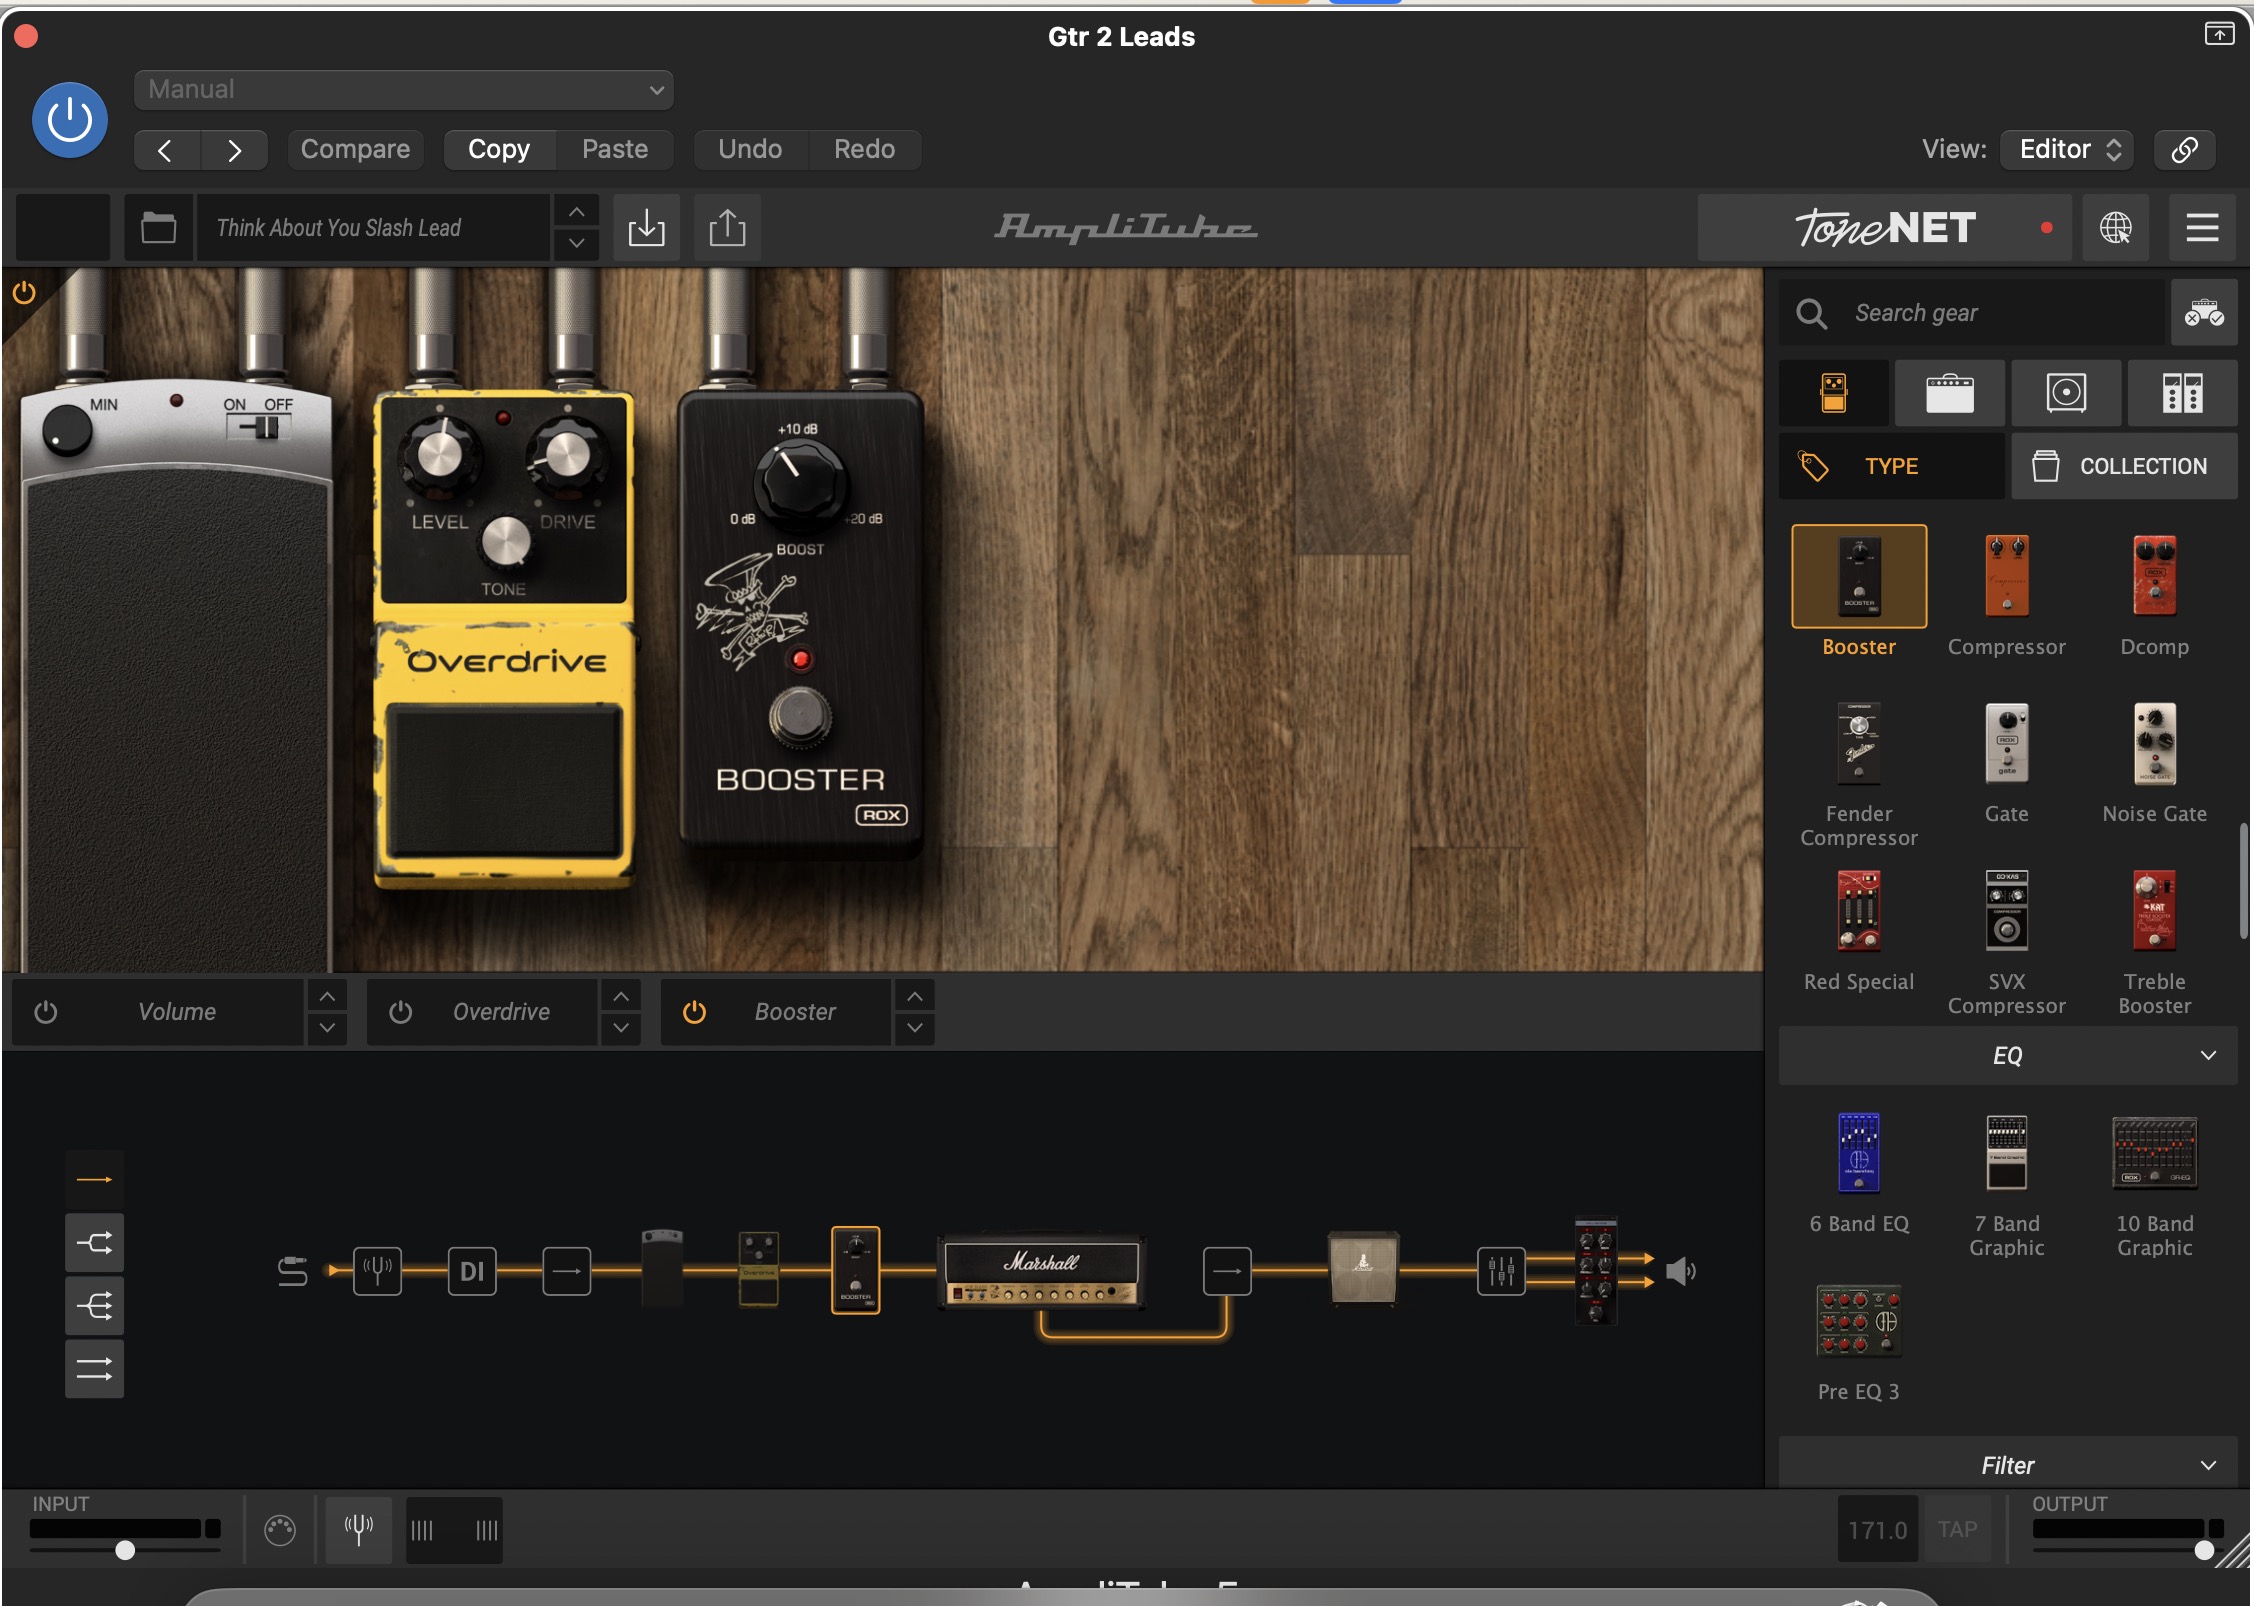Viewport: 2254px width, 1606px height.
Task: Click the Volume pedal ON OFF switch
Action: coord(258,428)
